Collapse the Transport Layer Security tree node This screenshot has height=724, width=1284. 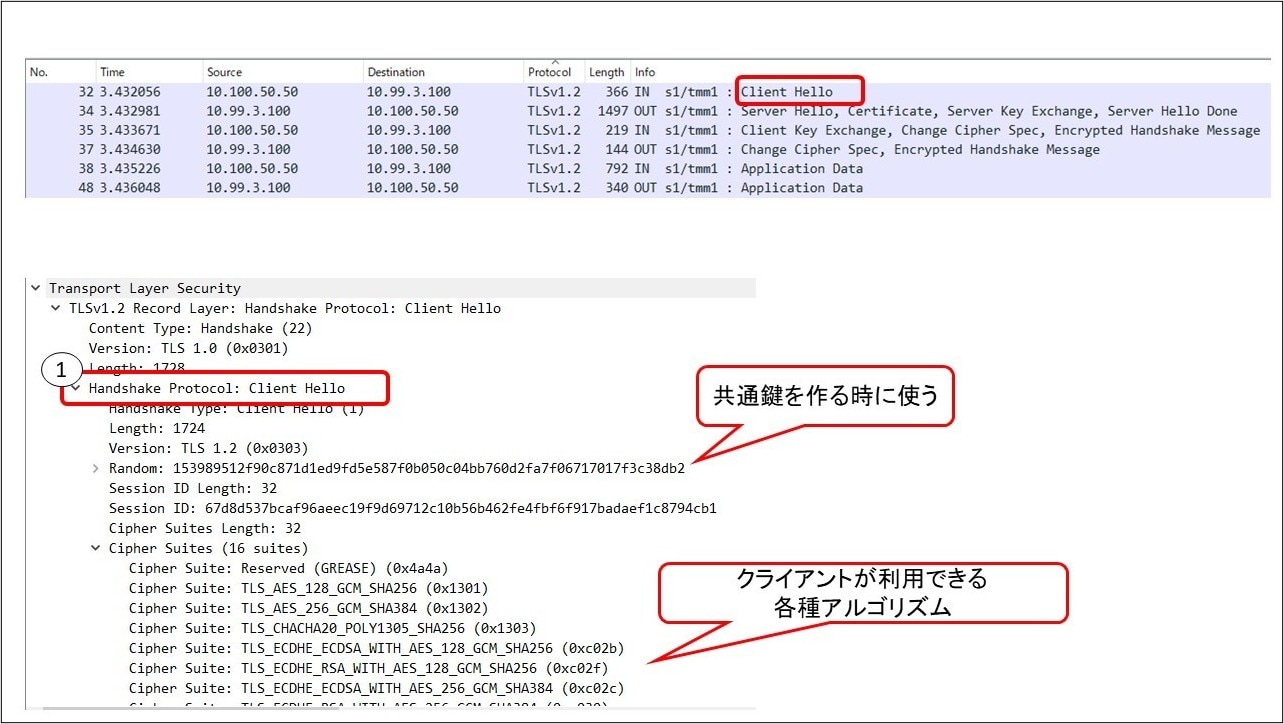(x=37, y=289)
